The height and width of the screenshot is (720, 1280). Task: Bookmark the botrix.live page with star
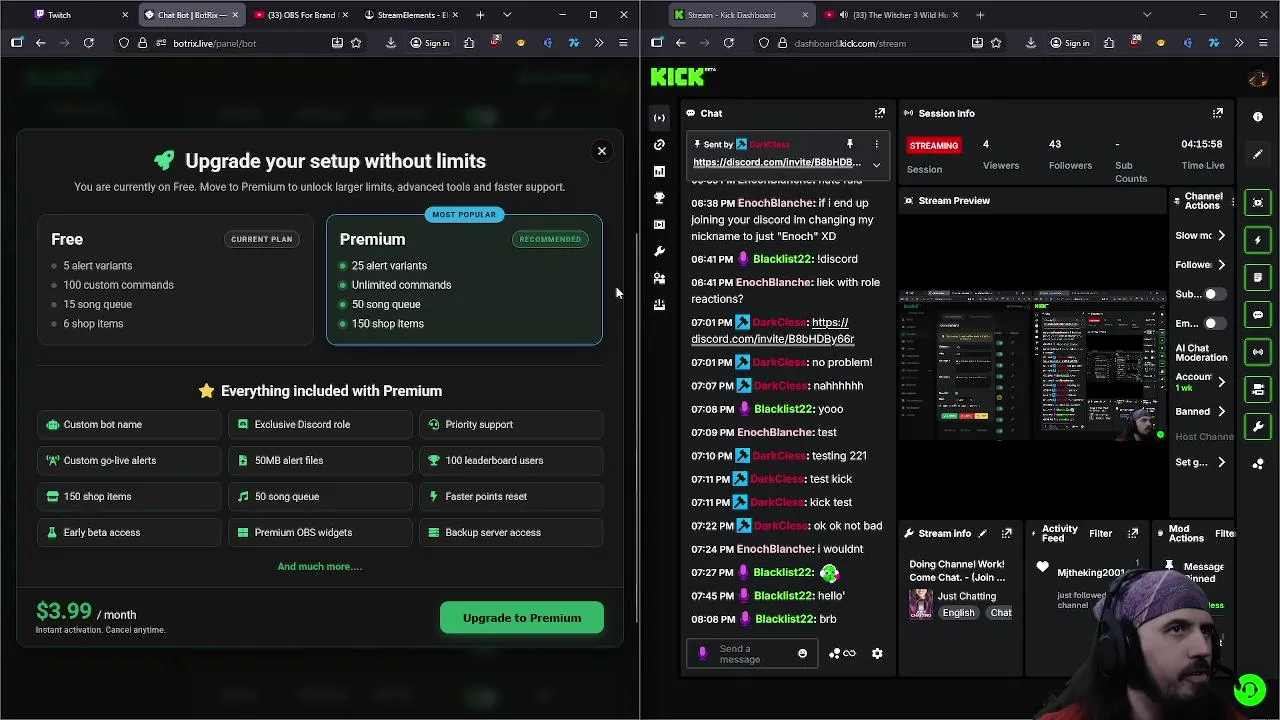click(356, 43)
